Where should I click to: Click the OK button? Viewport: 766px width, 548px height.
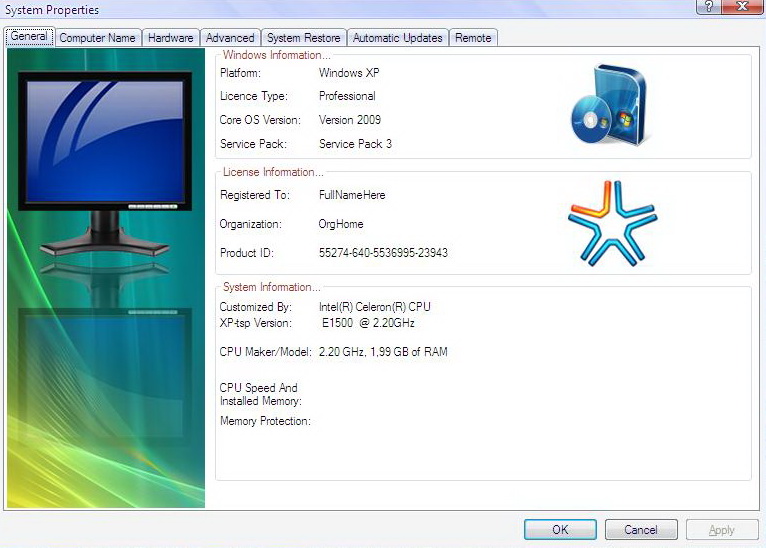pos(560,529)
